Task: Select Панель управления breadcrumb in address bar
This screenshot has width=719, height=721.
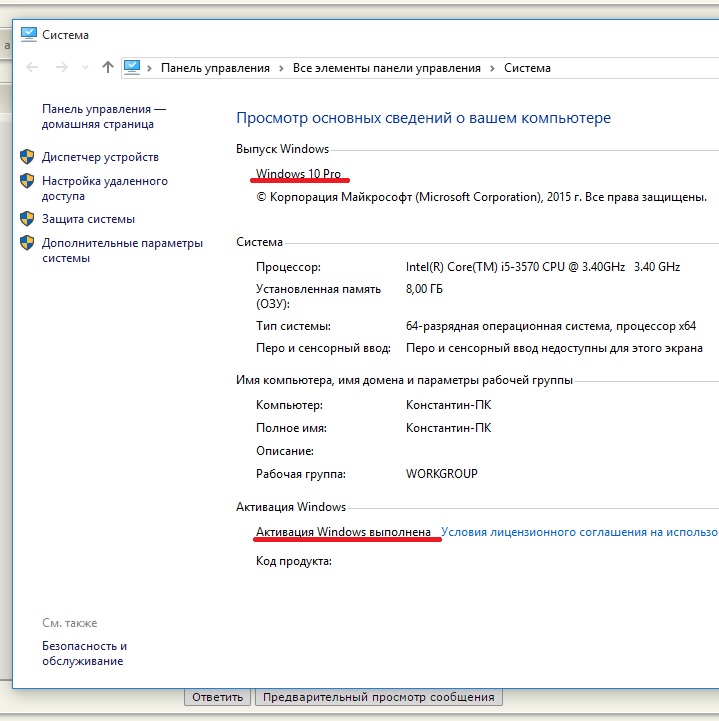Action: 215,68
